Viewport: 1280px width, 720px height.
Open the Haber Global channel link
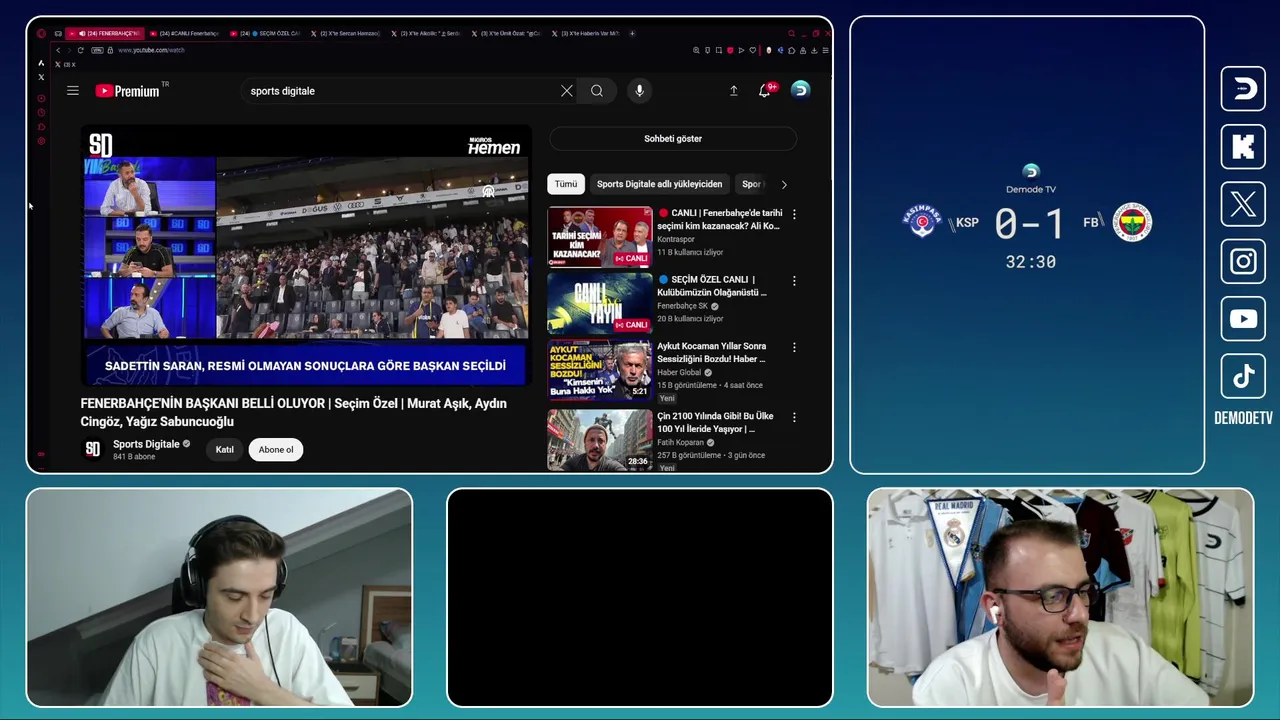point(679,372)
